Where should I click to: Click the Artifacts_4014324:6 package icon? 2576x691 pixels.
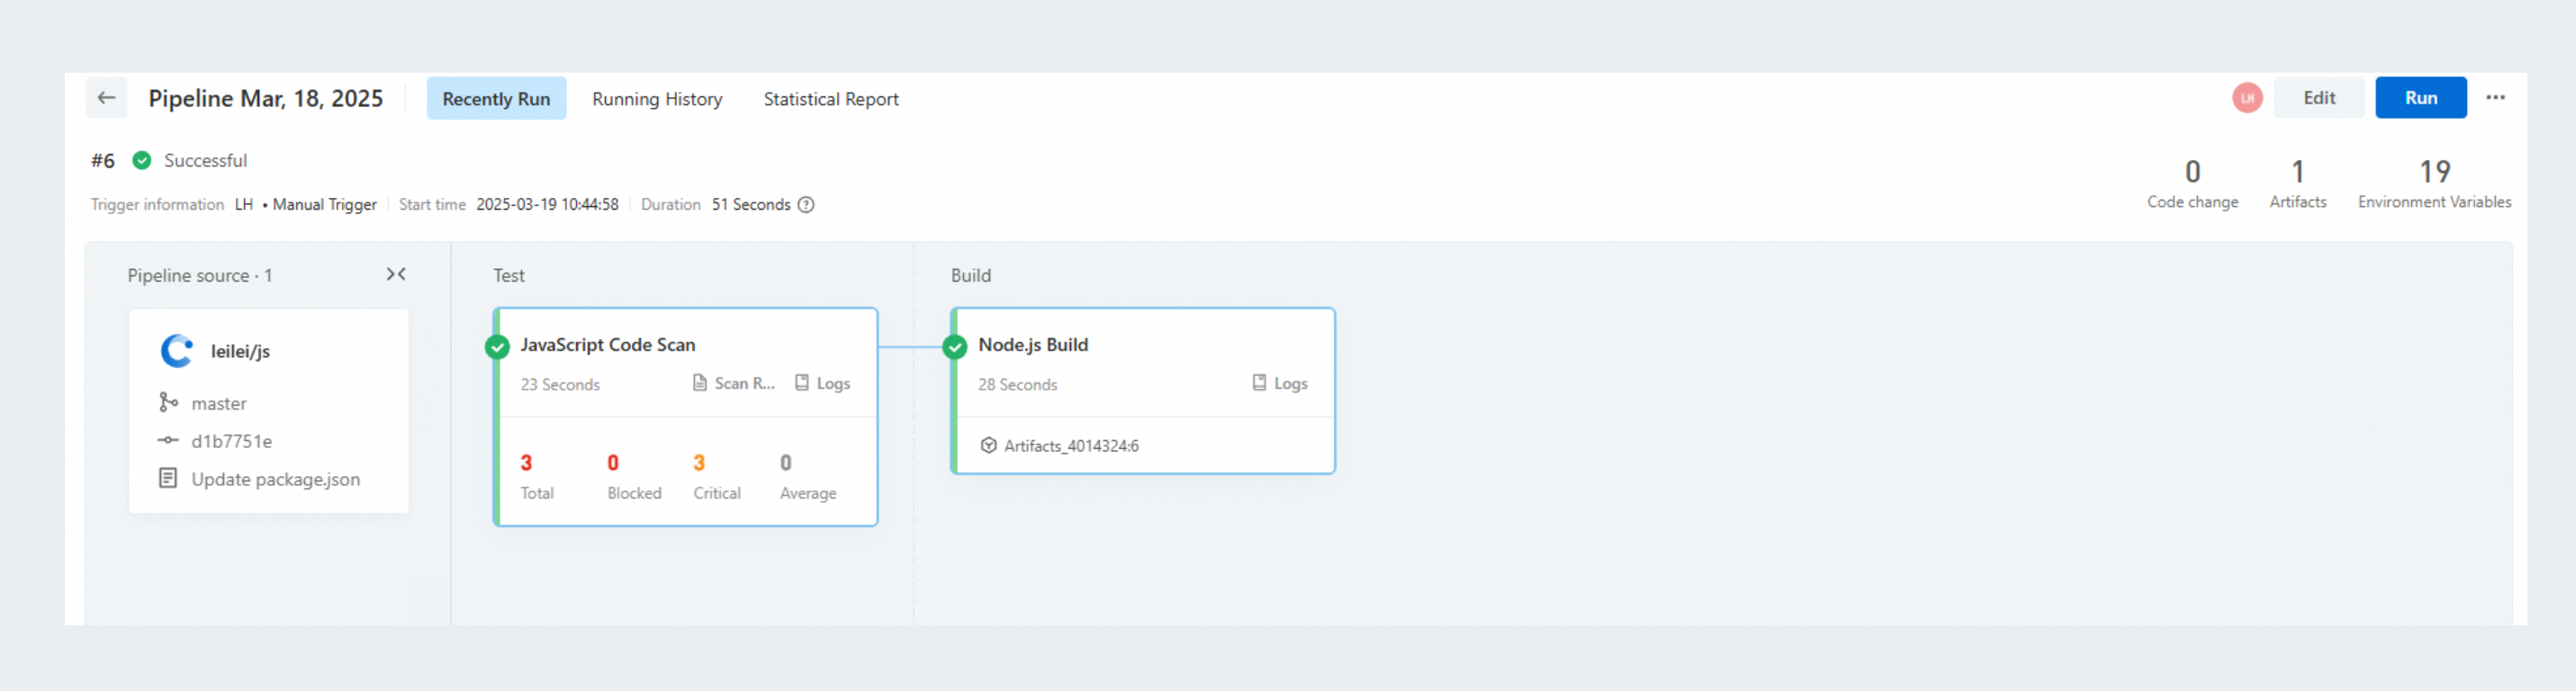click(988, 446)
